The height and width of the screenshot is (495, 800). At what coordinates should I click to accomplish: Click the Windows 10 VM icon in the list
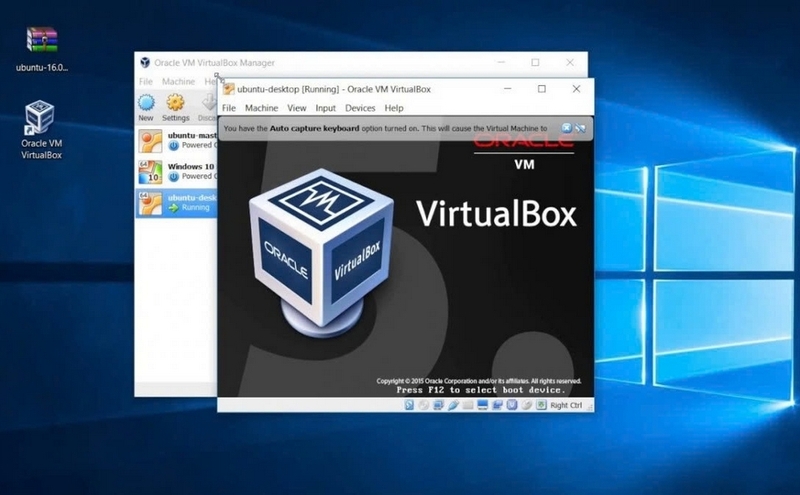pyautogui.click(x=151, y=172)
